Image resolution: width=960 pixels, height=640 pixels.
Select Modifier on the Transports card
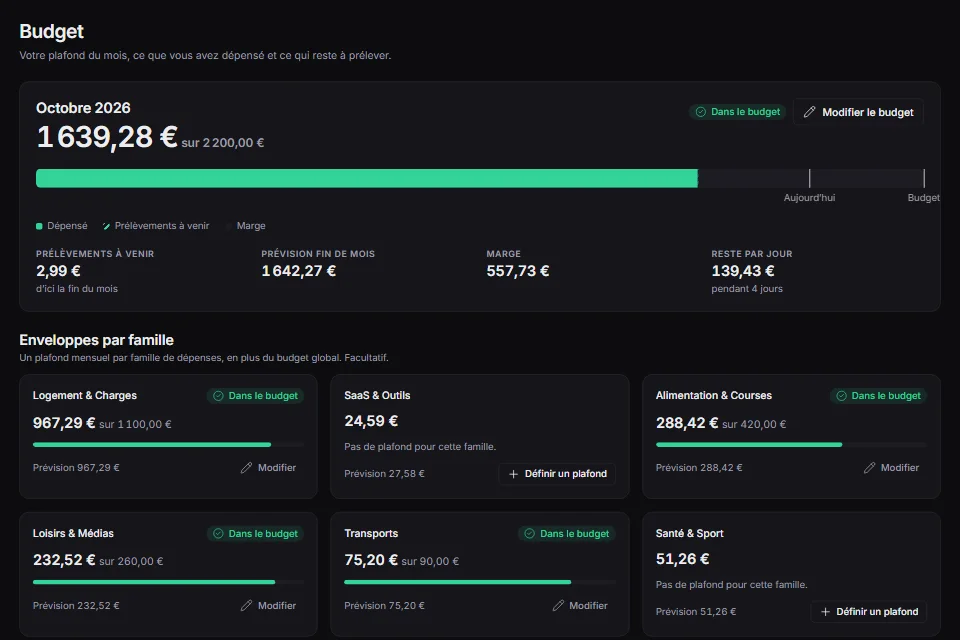point(580,606)
